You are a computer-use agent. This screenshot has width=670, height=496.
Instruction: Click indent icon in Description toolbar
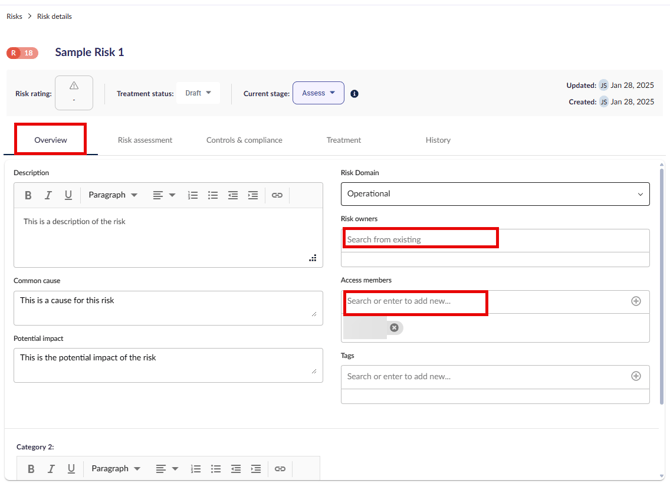click(253, 195)
